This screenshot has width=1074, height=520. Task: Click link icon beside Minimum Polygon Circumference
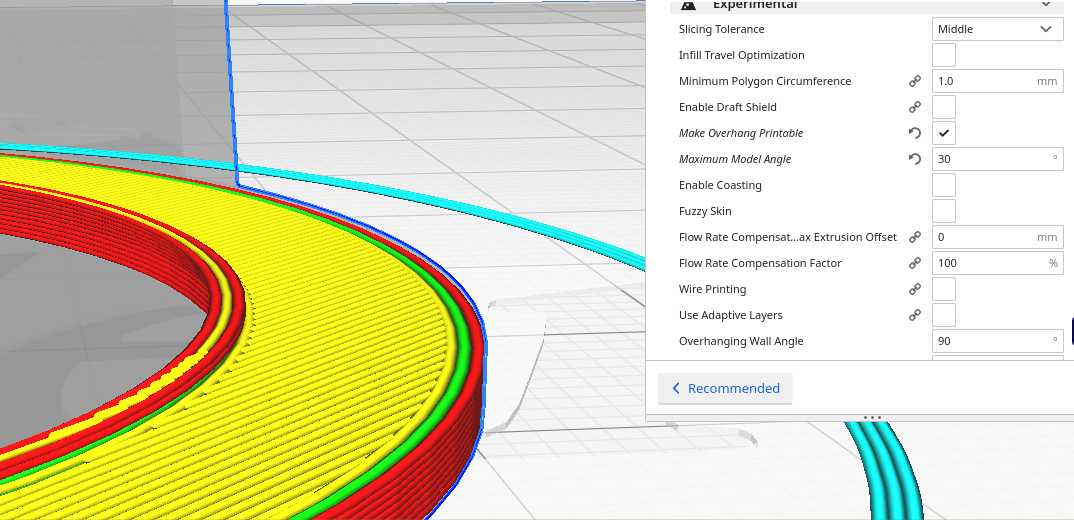coord(914,81)
